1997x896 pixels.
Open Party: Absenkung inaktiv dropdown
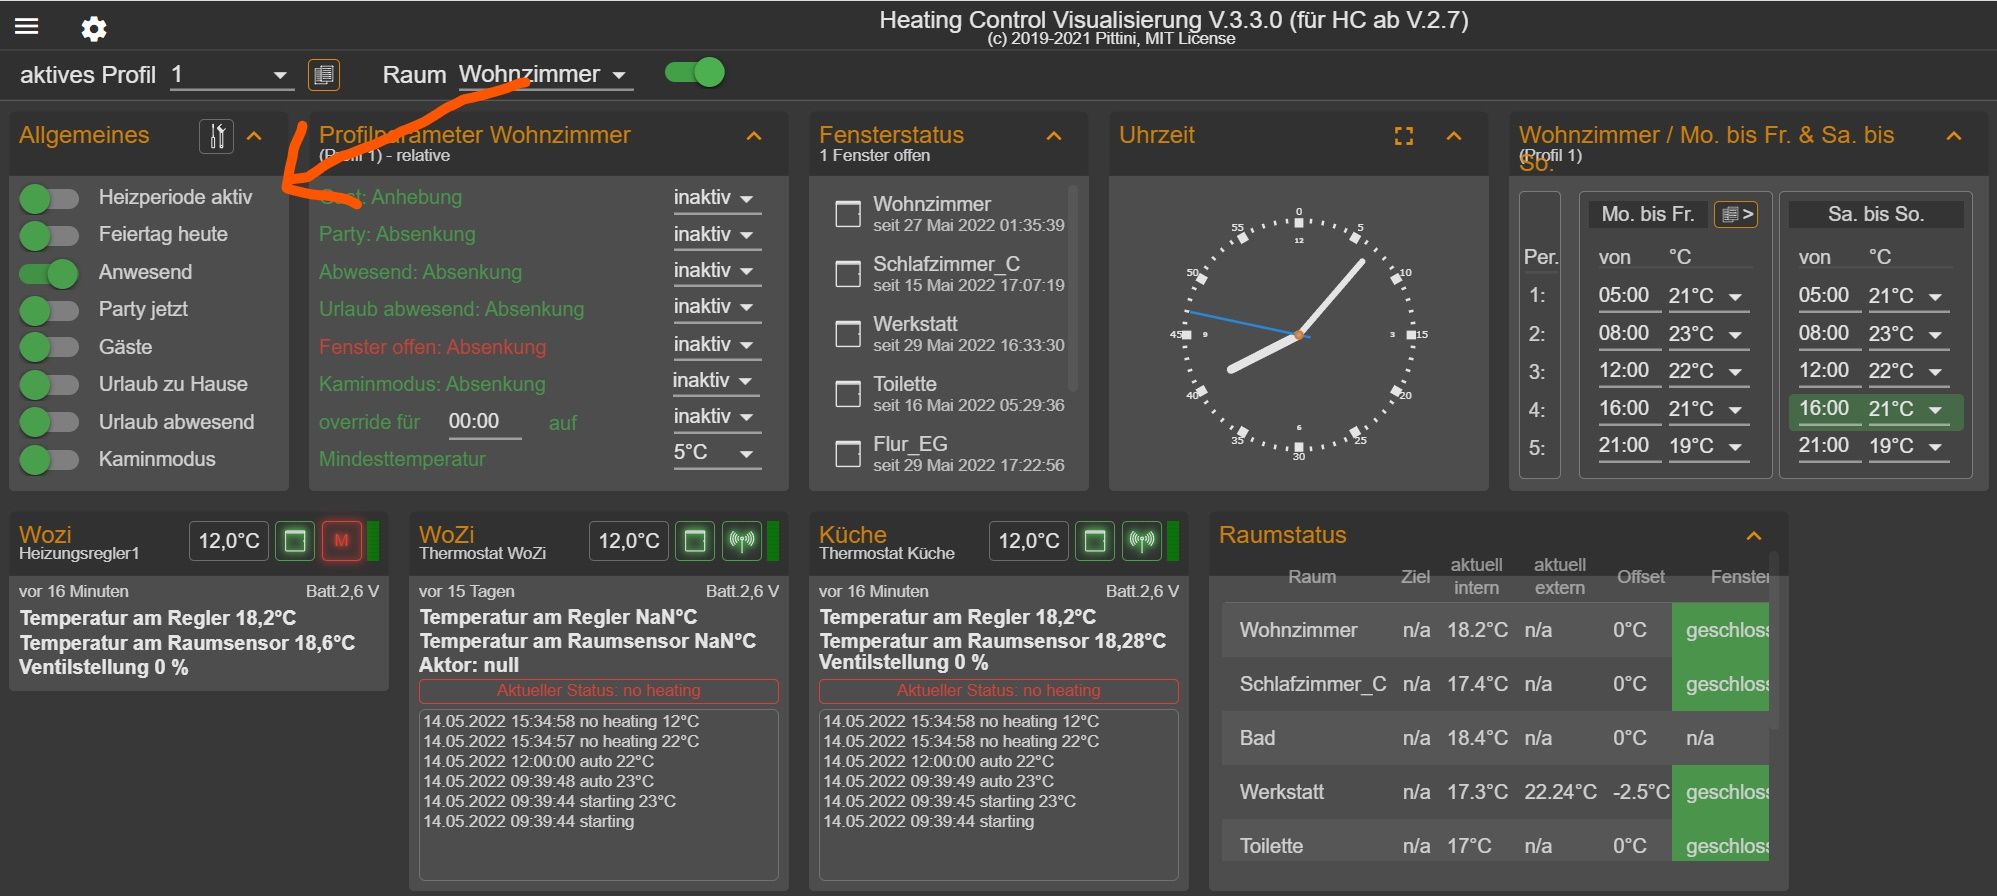point(717,234)
